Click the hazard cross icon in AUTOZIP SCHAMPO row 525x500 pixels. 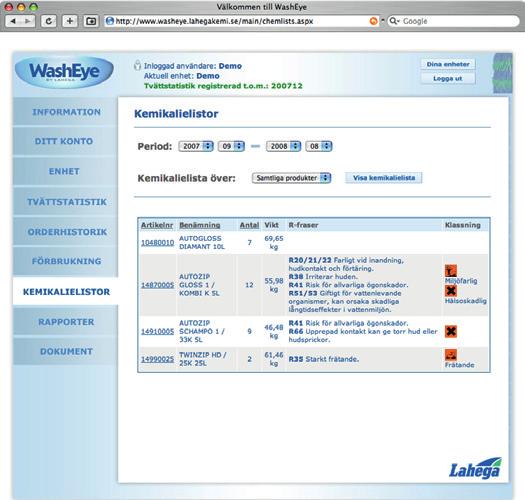[x=451, y=332]
